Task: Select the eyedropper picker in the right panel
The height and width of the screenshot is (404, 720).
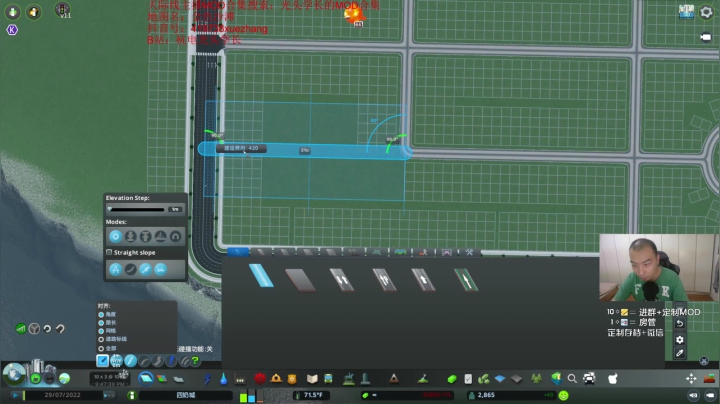Action: [680, 353]
